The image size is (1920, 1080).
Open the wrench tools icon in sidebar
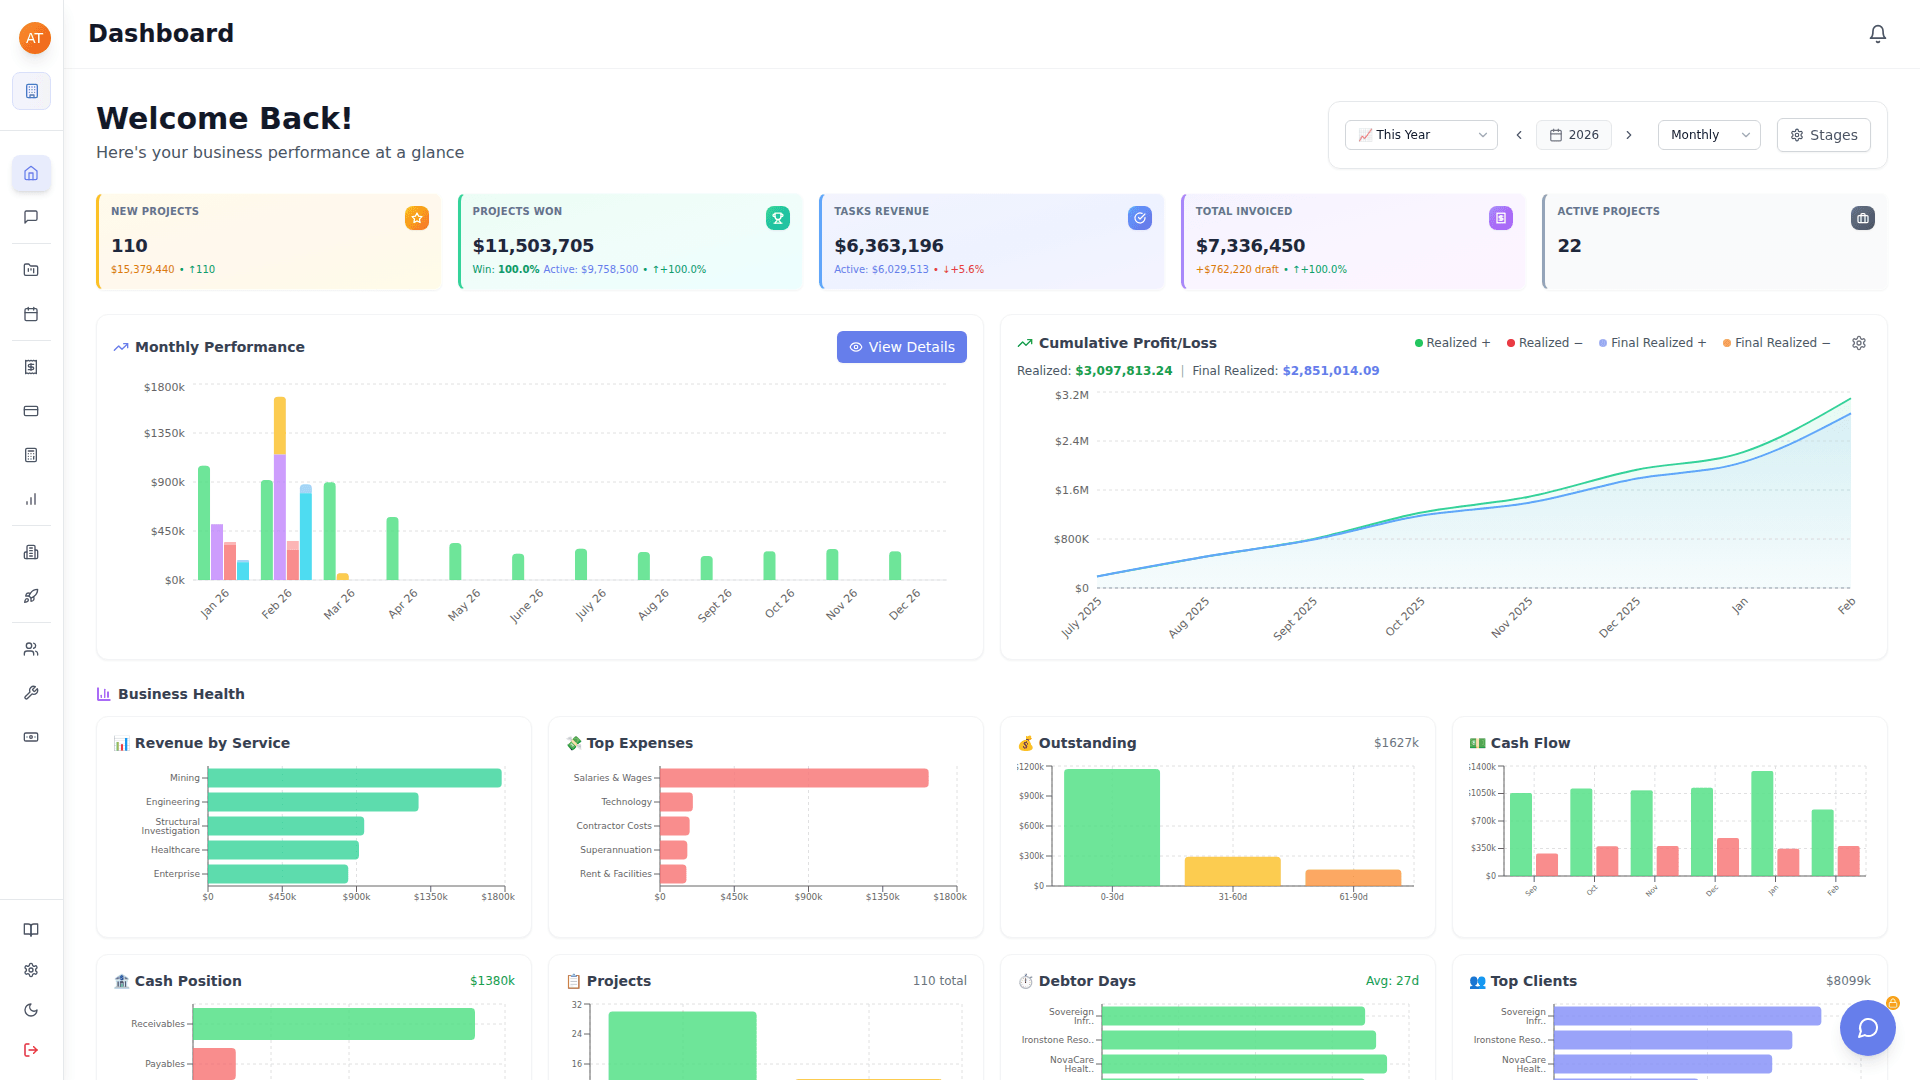point(31,692)
